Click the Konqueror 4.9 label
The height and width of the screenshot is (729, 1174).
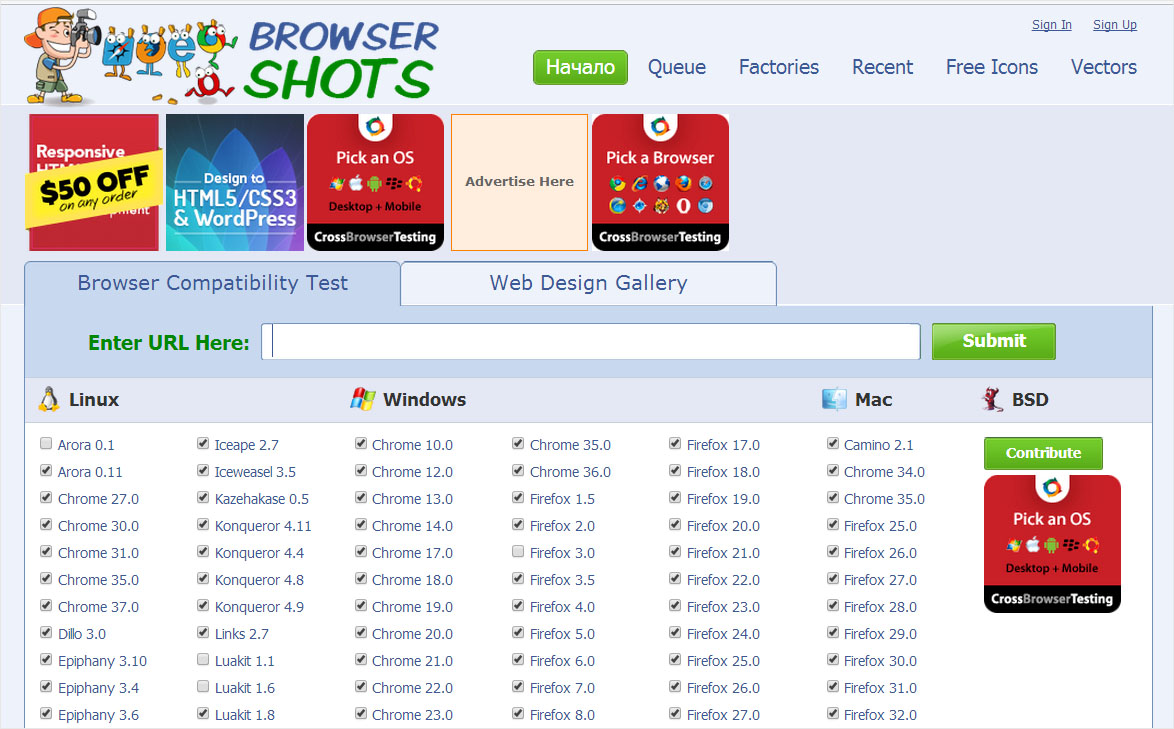[259, 606]
